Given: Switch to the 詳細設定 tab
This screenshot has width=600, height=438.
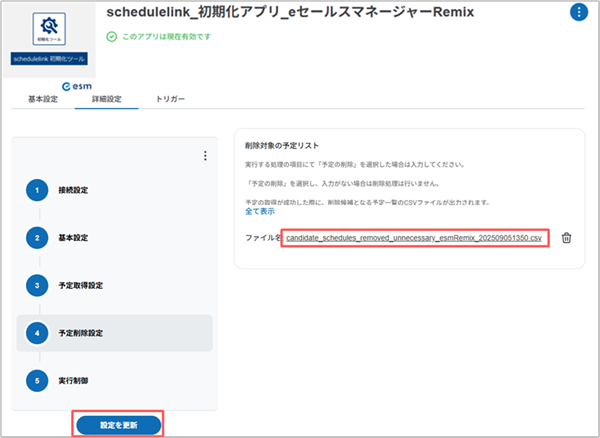Looking at the screenshot, I should 106,99.
